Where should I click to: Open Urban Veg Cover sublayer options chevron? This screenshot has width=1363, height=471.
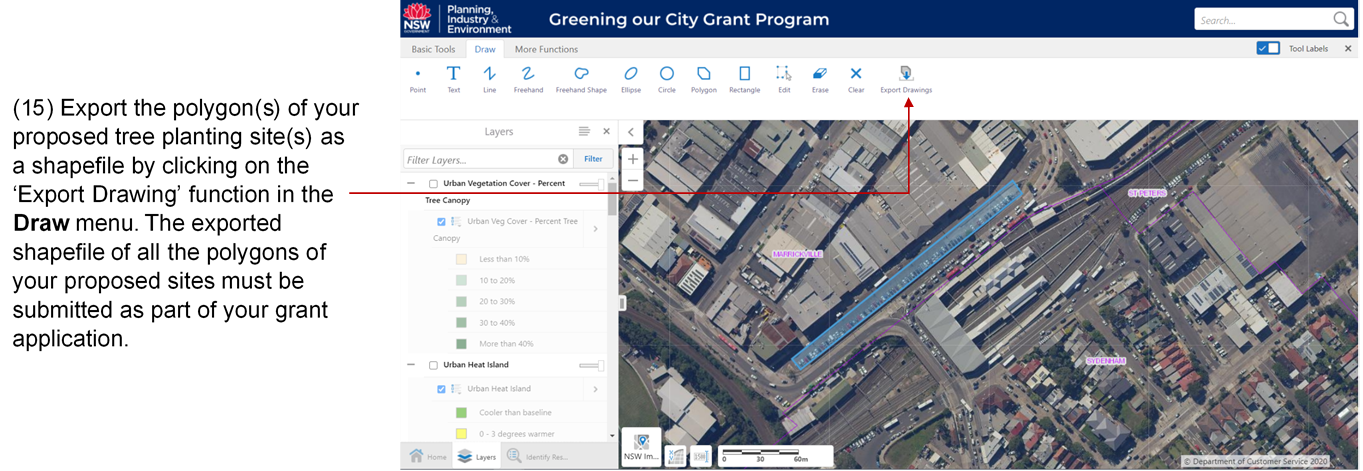coord(595,229)
